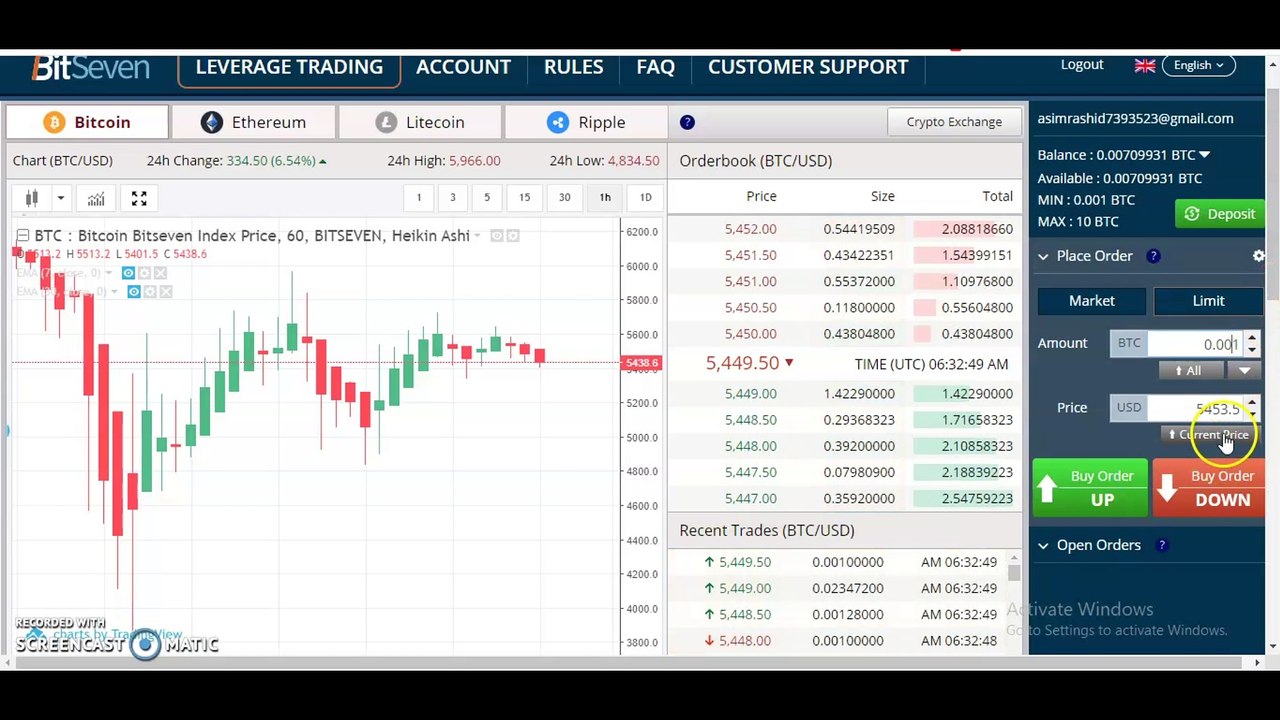Select the 3 minute timeframe

pyautogui.click(x=452, y=197)
